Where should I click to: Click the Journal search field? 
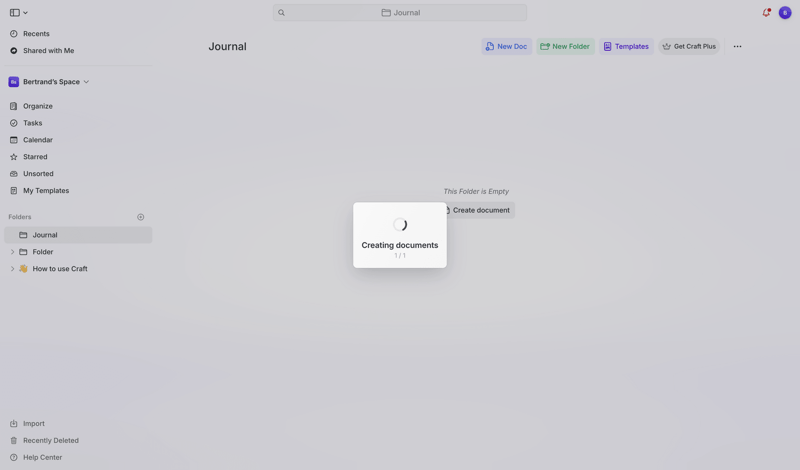(x=400, y=13)
